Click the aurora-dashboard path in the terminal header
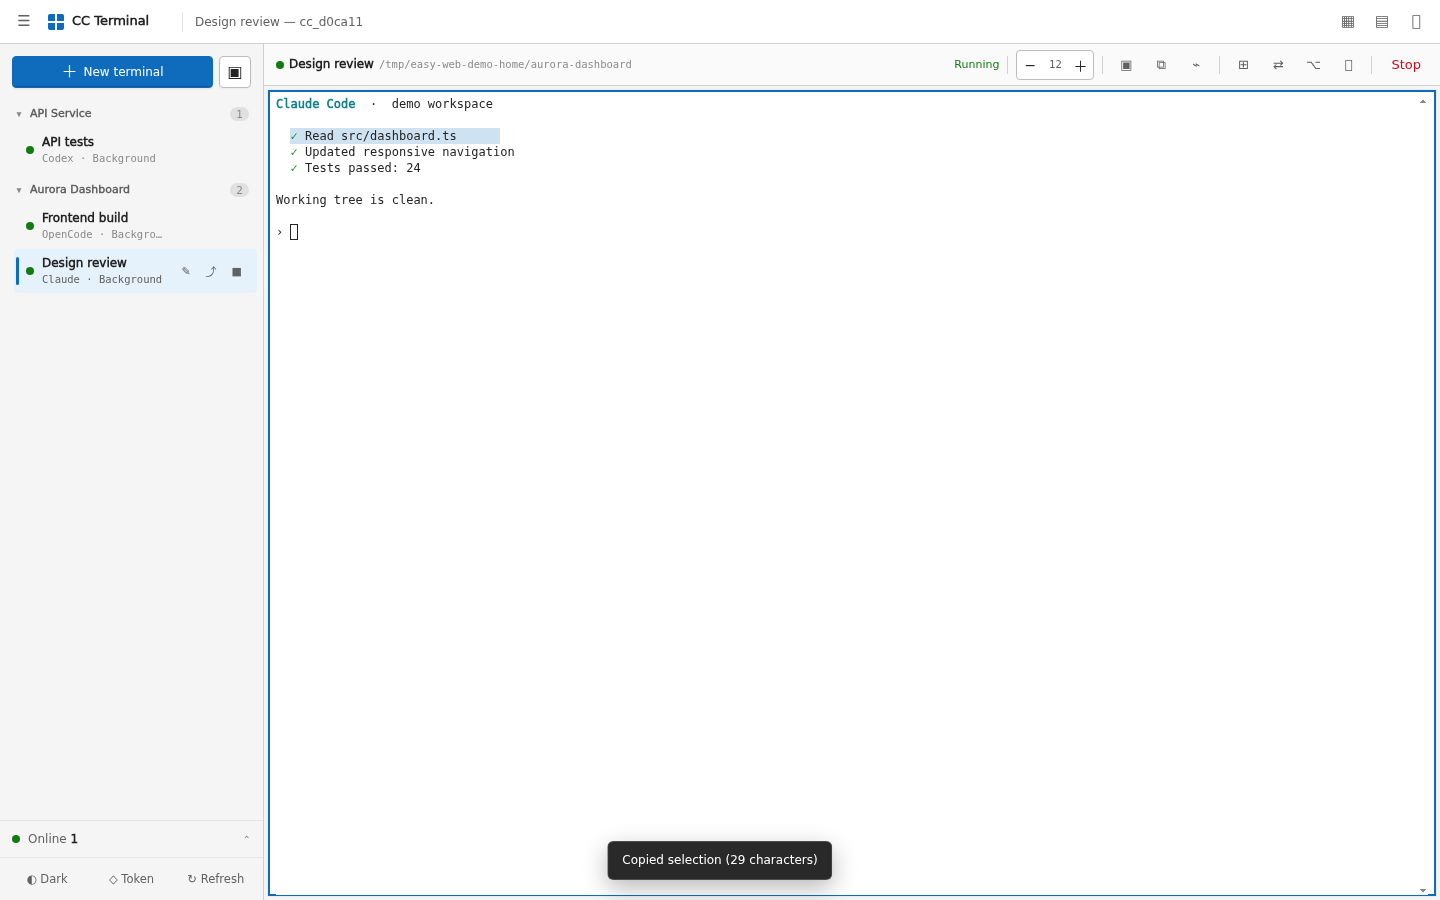Screen dimensions: 1440x900 (x=505, y=65)
